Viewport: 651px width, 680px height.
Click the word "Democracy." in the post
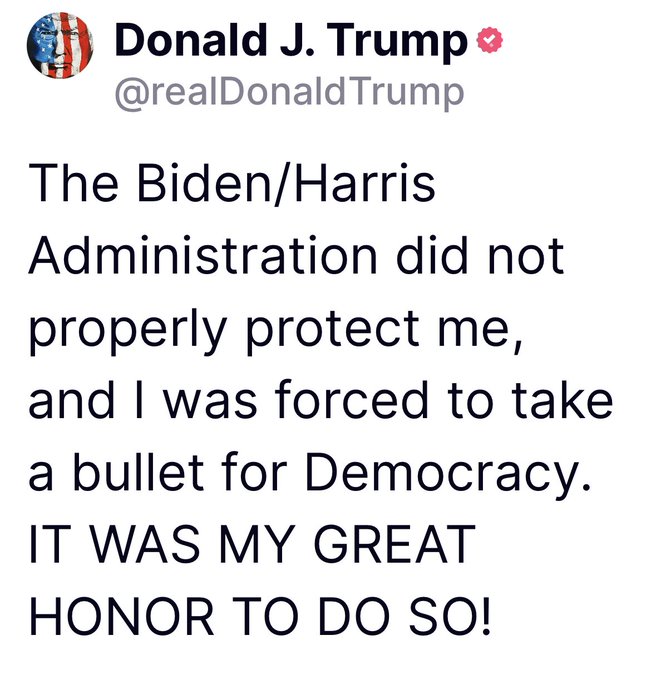pyautogui.click(x=448, y=474)
